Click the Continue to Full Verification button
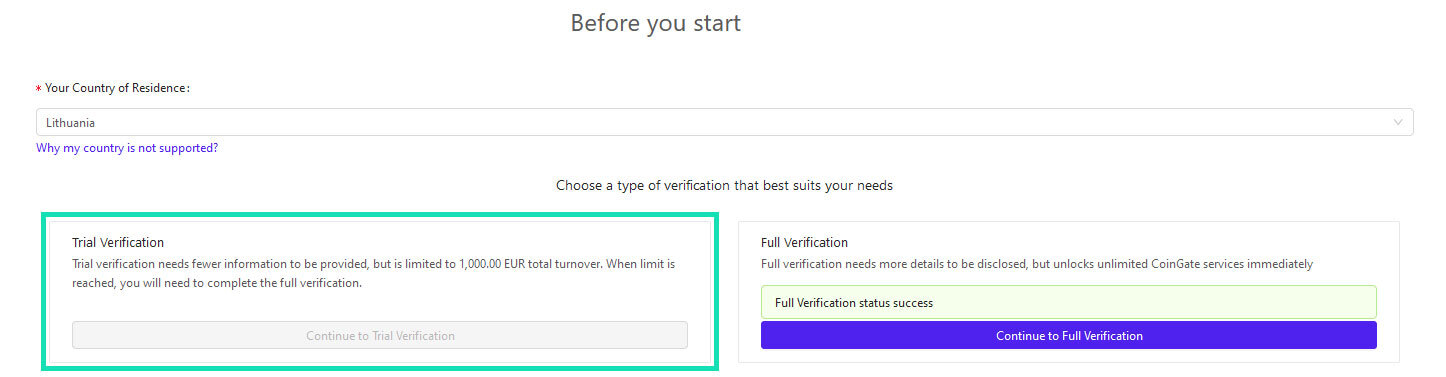 click(1068, 335)
